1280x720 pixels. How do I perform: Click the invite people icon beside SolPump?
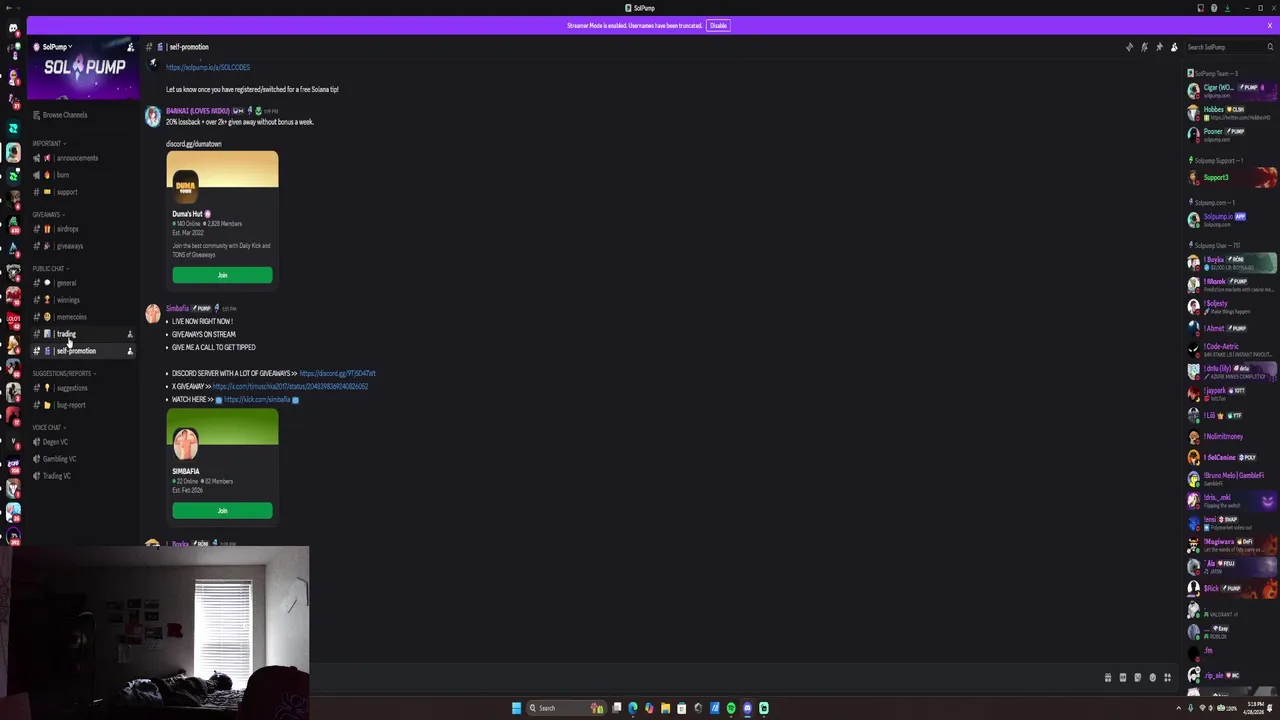(130, 47)
